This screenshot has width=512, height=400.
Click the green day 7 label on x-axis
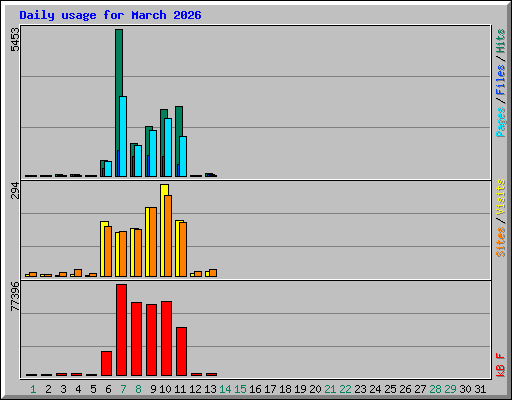[x=123, y=389]
